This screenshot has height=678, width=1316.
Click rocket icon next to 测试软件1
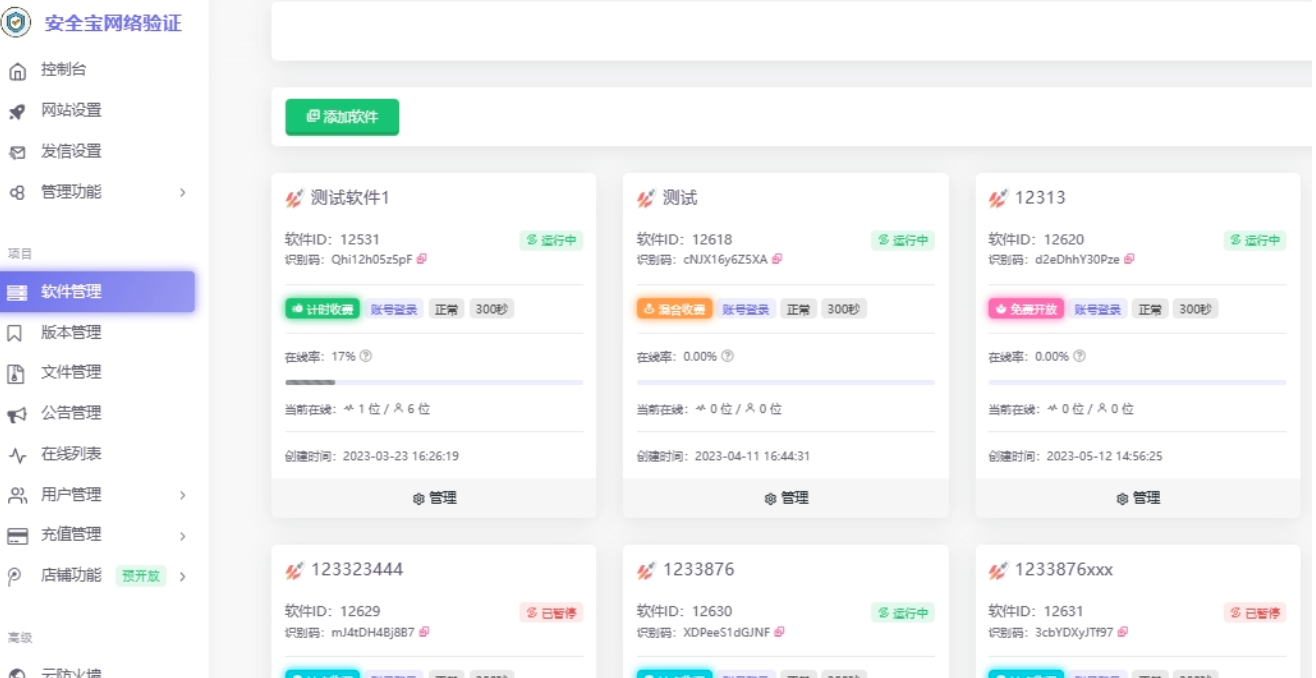click(294, 198)
